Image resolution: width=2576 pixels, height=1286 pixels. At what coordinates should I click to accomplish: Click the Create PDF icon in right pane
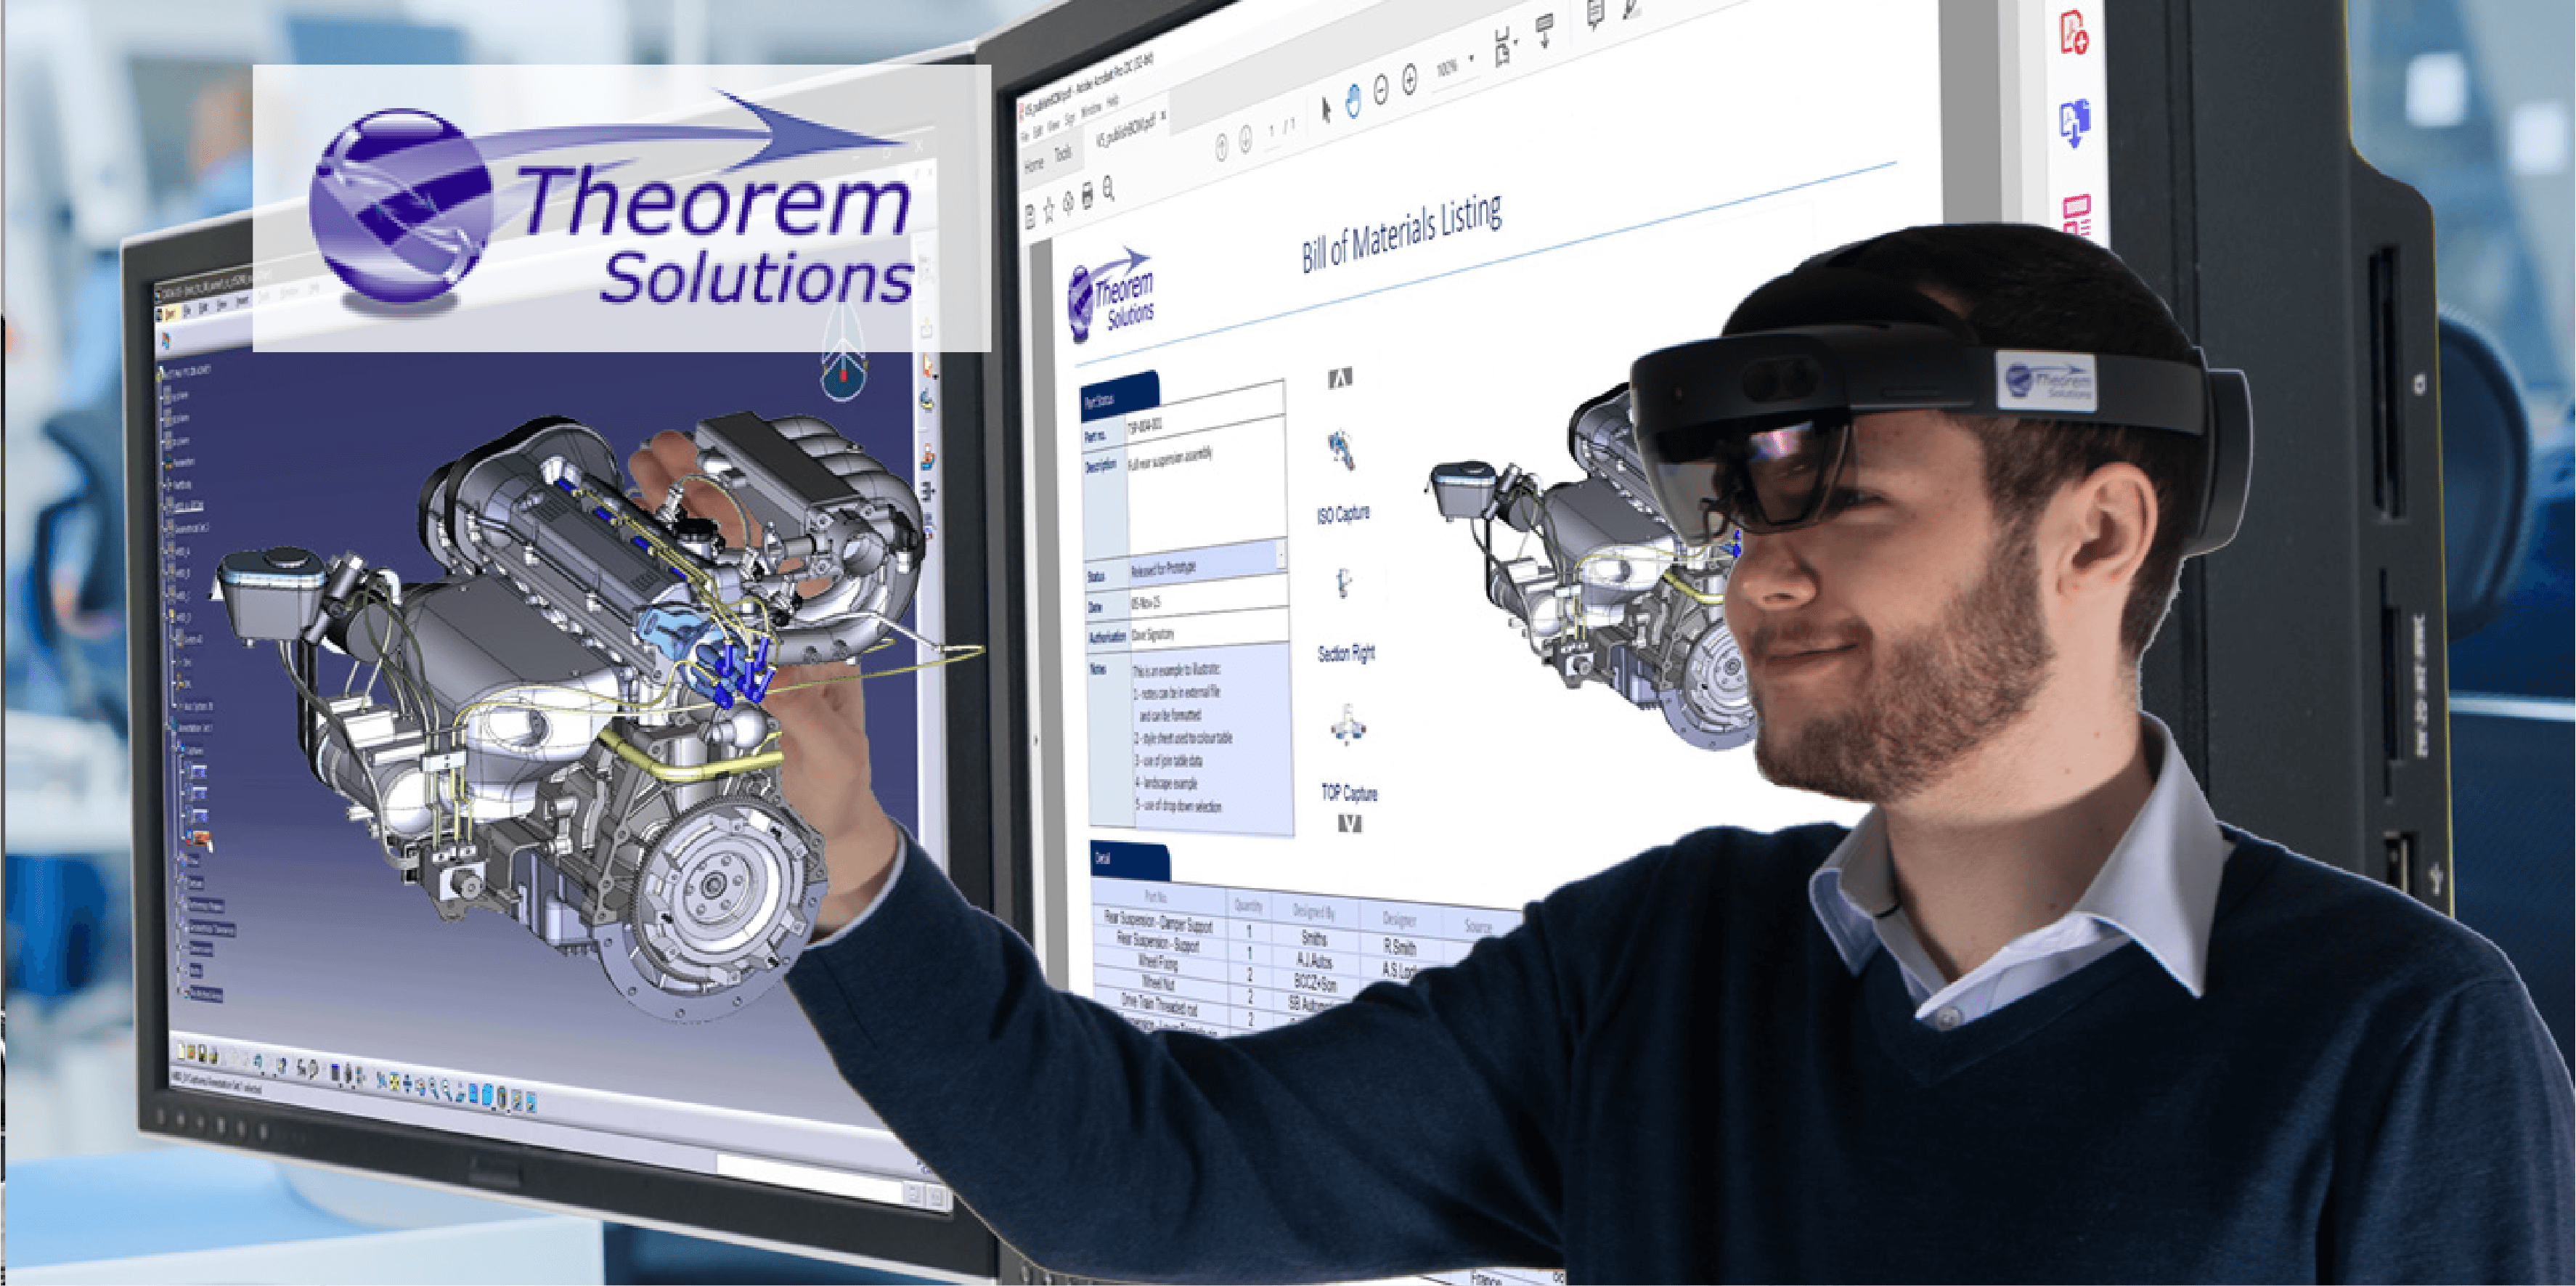point(2074,33)
